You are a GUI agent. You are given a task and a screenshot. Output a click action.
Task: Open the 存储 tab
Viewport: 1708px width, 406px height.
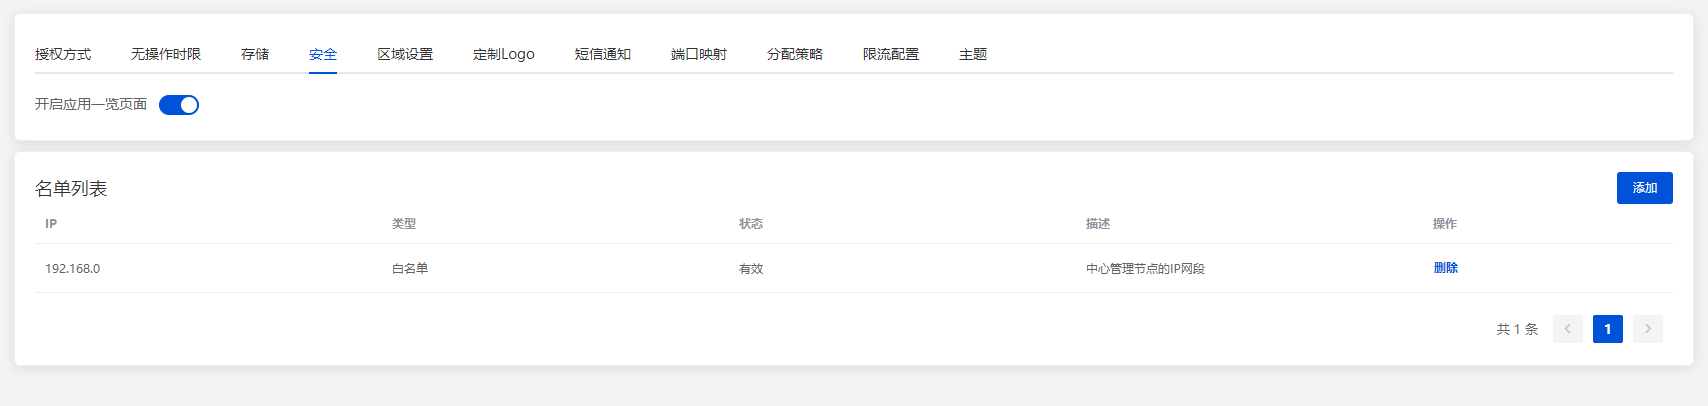click(255, 54)
